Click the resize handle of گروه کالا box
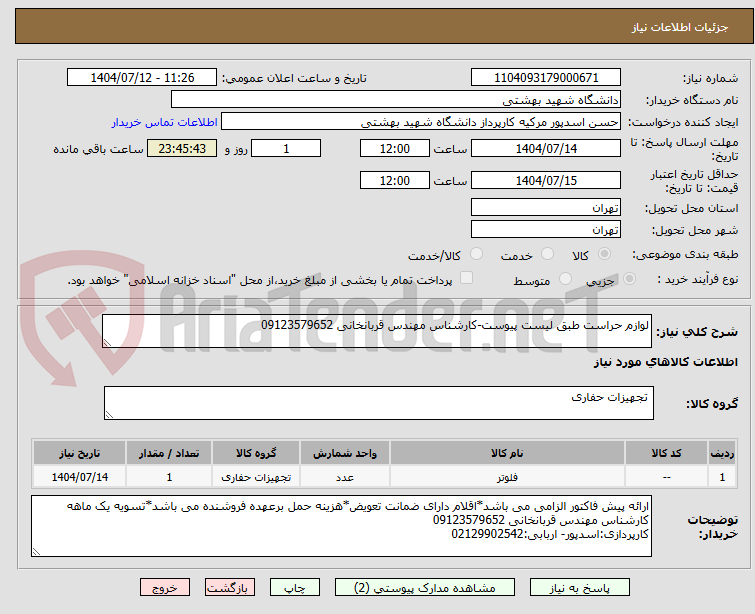 (x=109, y=415)
